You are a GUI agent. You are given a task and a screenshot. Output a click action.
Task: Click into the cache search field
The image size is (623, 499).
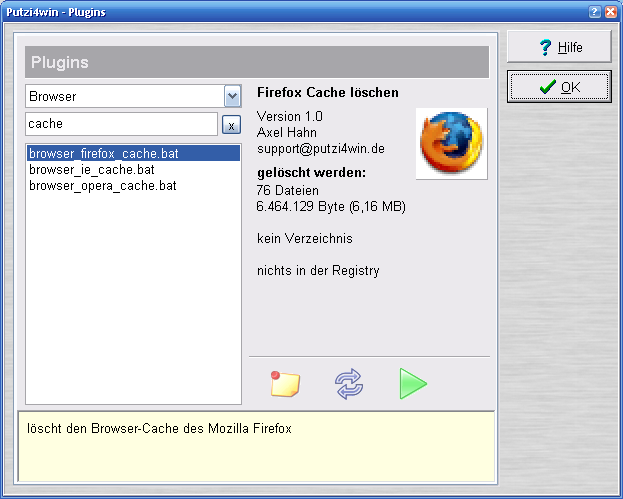coord(122,124)
